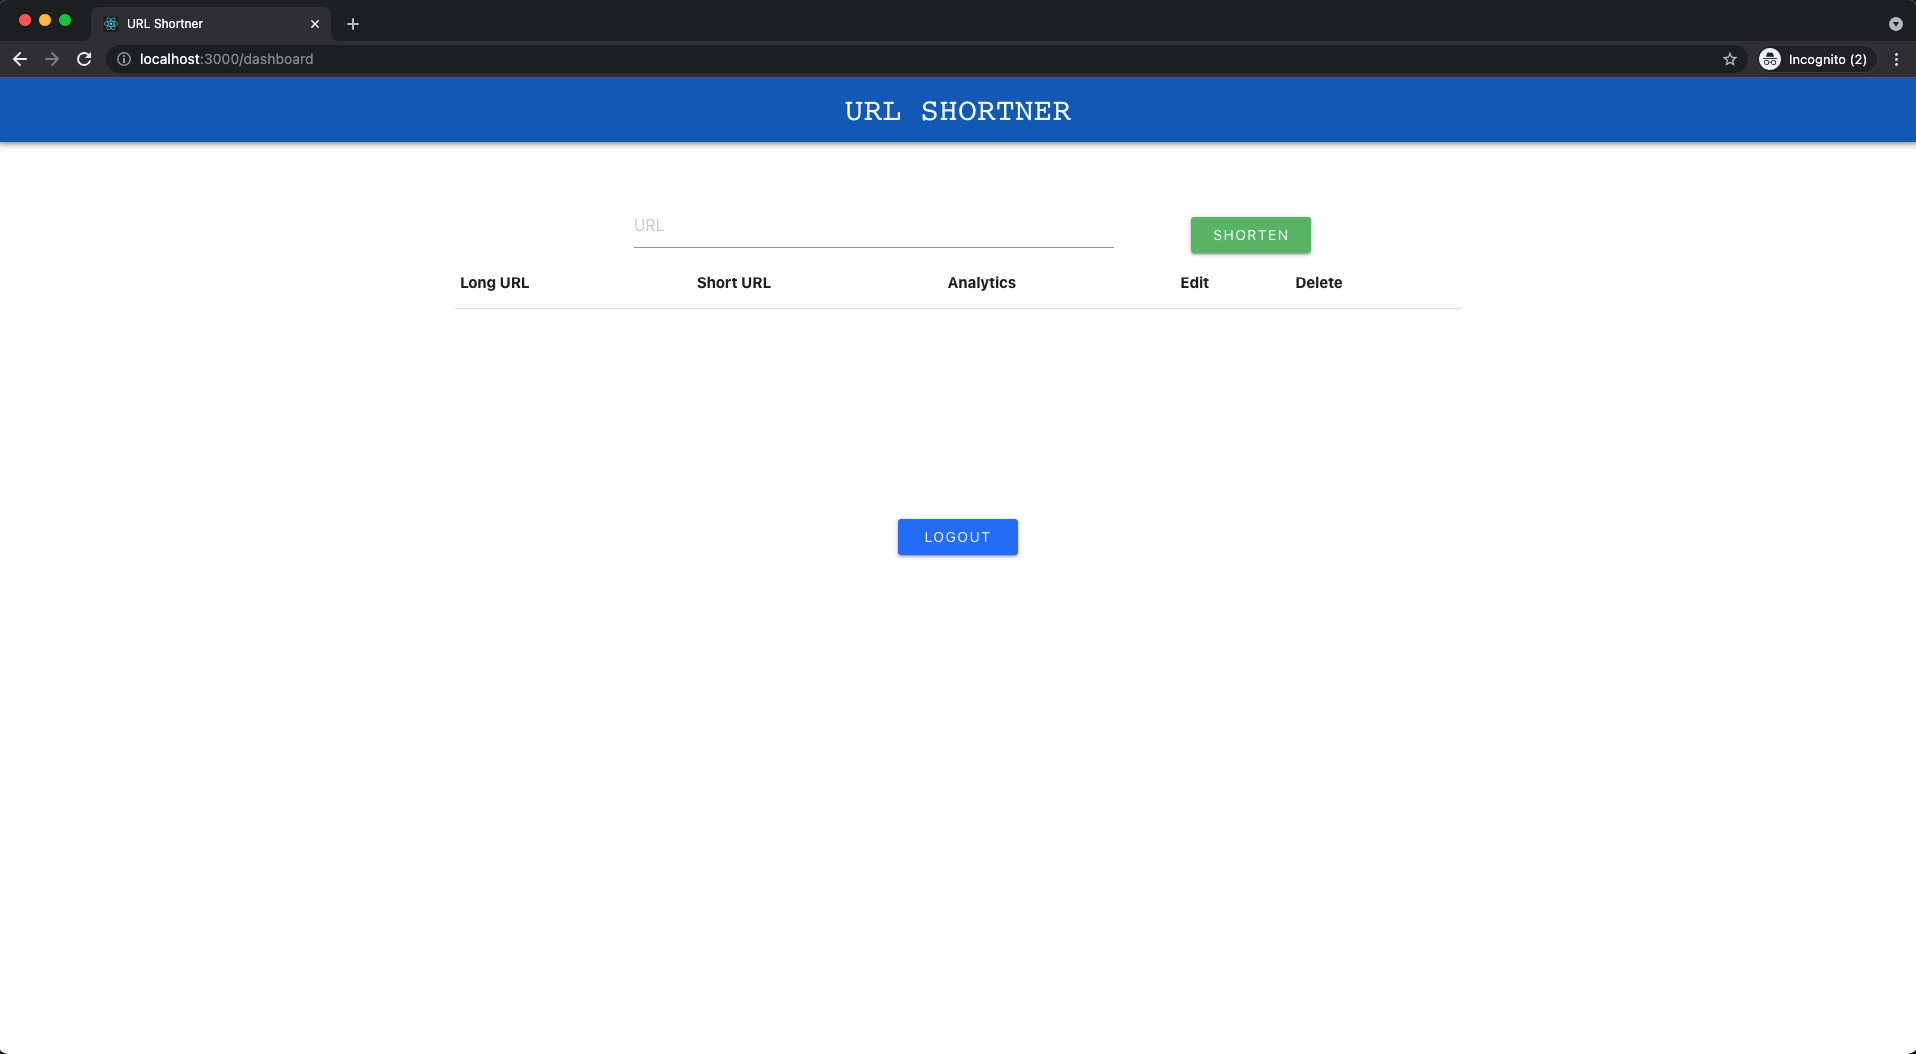Bookmark the page with the star icon

point(1729,59)
